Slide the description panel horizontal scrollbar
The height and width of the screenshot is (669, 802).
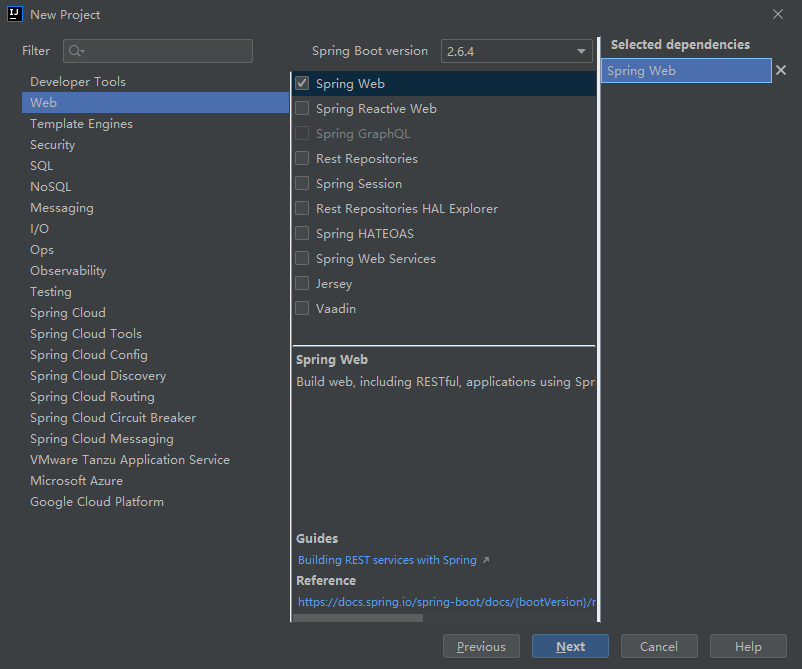pos(358,618)
